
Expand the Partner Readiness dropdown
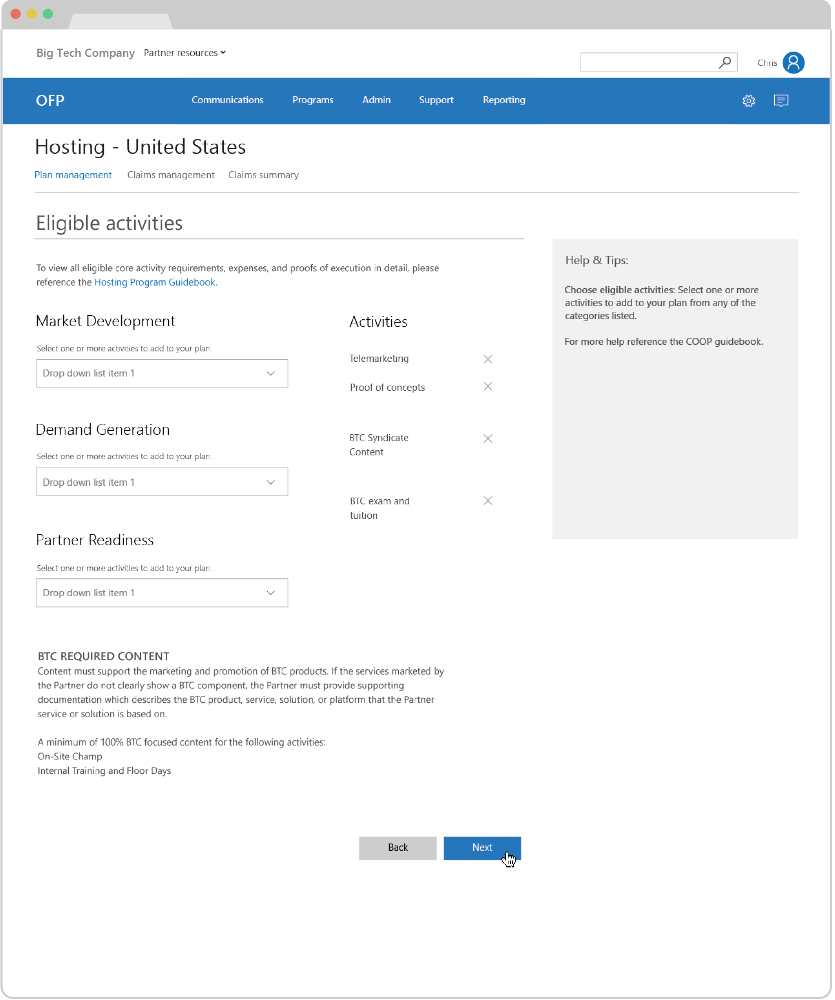point(161,593)
